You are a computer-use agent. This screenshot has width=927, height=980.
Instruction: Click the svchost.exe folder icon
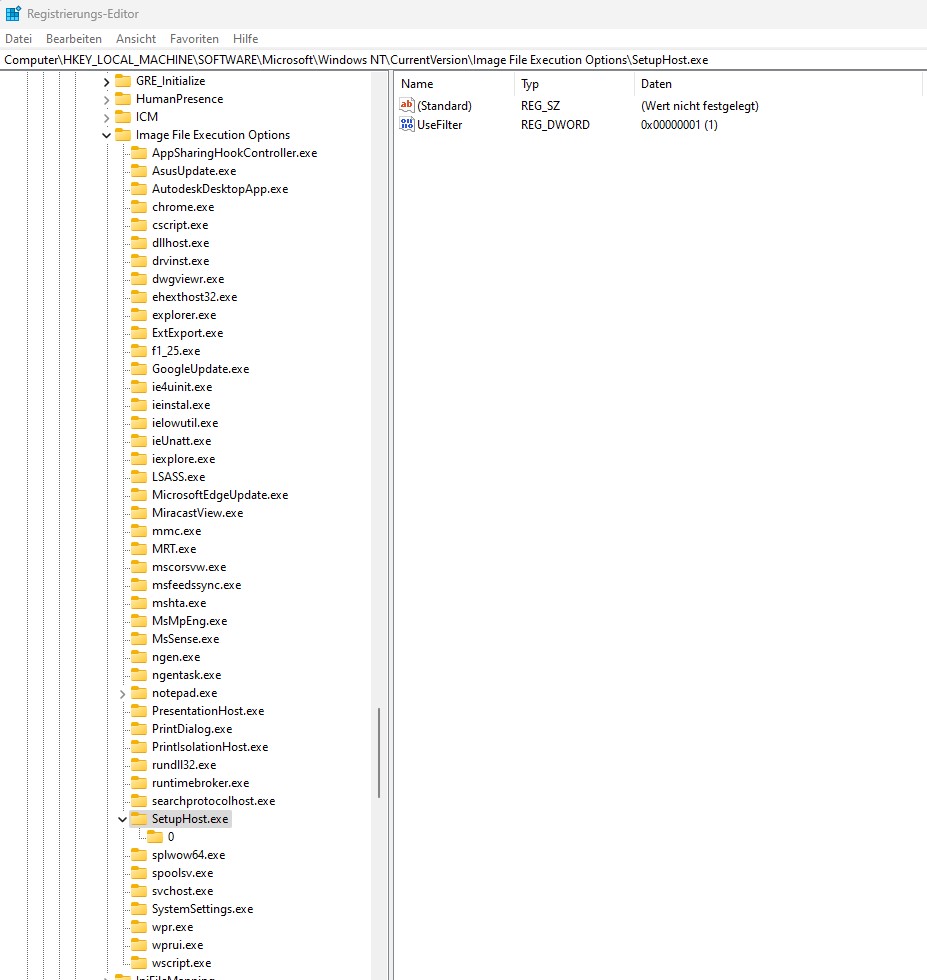[x=139, y=890]
